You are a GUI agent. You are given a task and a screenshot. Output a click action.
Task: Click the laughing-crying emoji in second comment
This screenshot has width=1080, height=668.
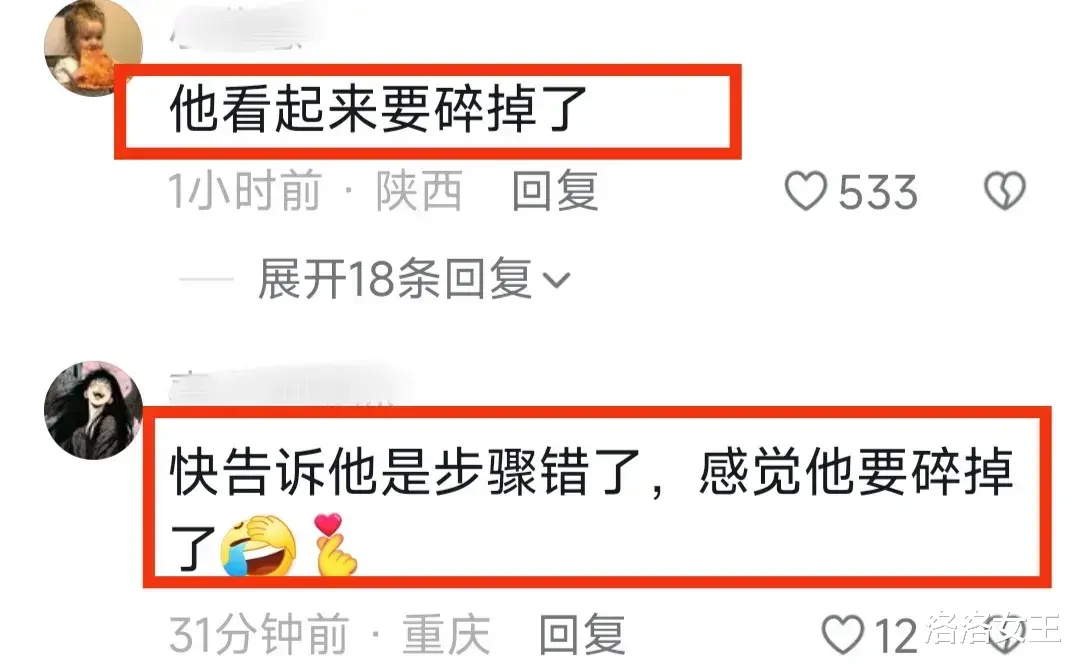258,545
